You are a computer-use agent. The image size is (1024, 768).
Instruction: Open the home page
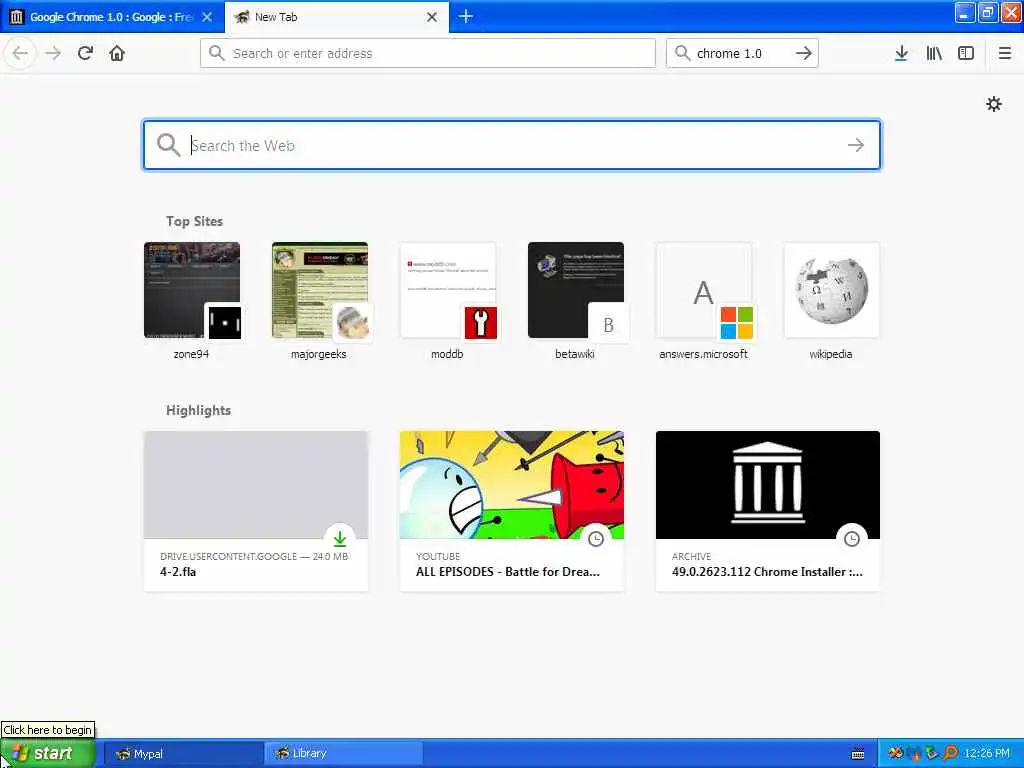coord(117,53)
